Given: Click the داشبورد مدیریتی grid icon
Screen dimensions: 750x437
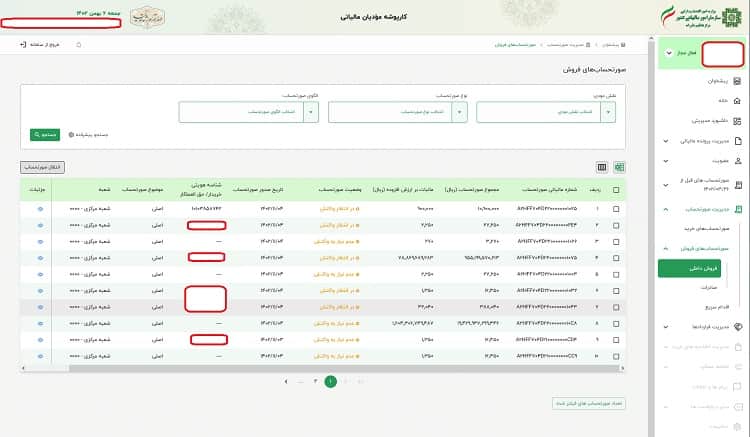Looking at the screenshot, I should (x=737, y=121).
